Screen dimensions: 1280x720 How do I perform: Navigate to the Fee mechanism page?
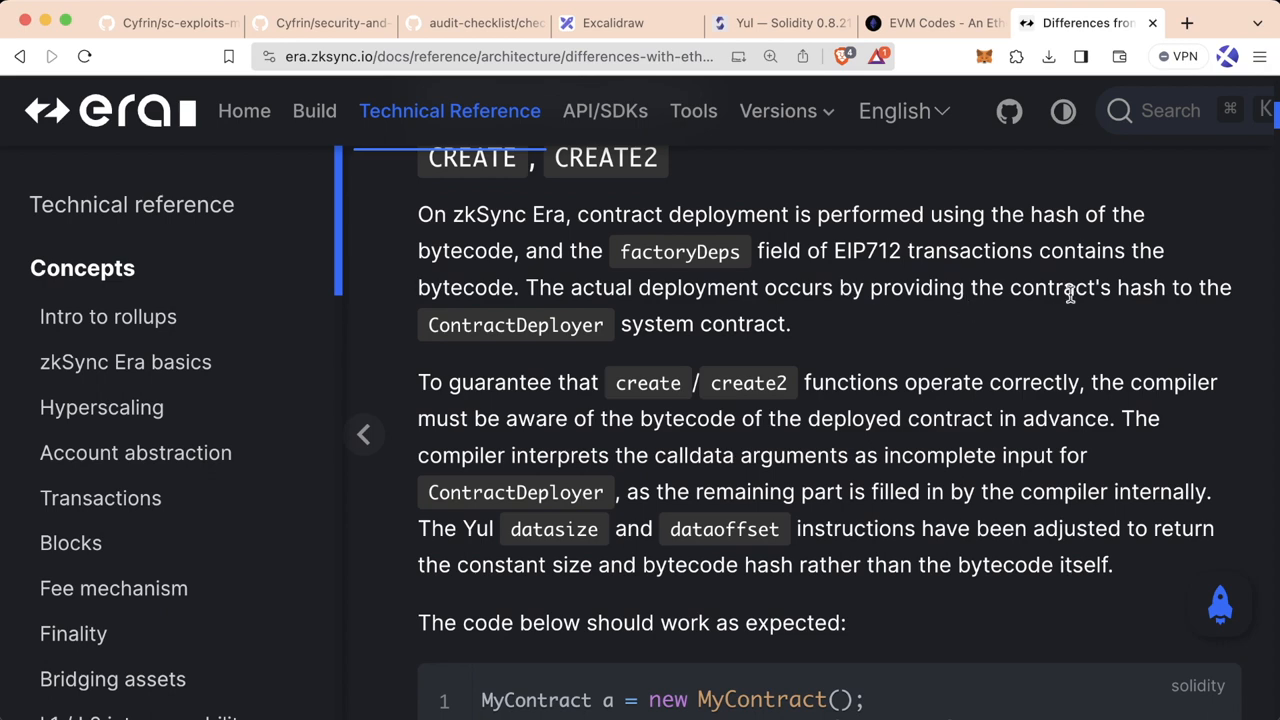click(113, 588)
